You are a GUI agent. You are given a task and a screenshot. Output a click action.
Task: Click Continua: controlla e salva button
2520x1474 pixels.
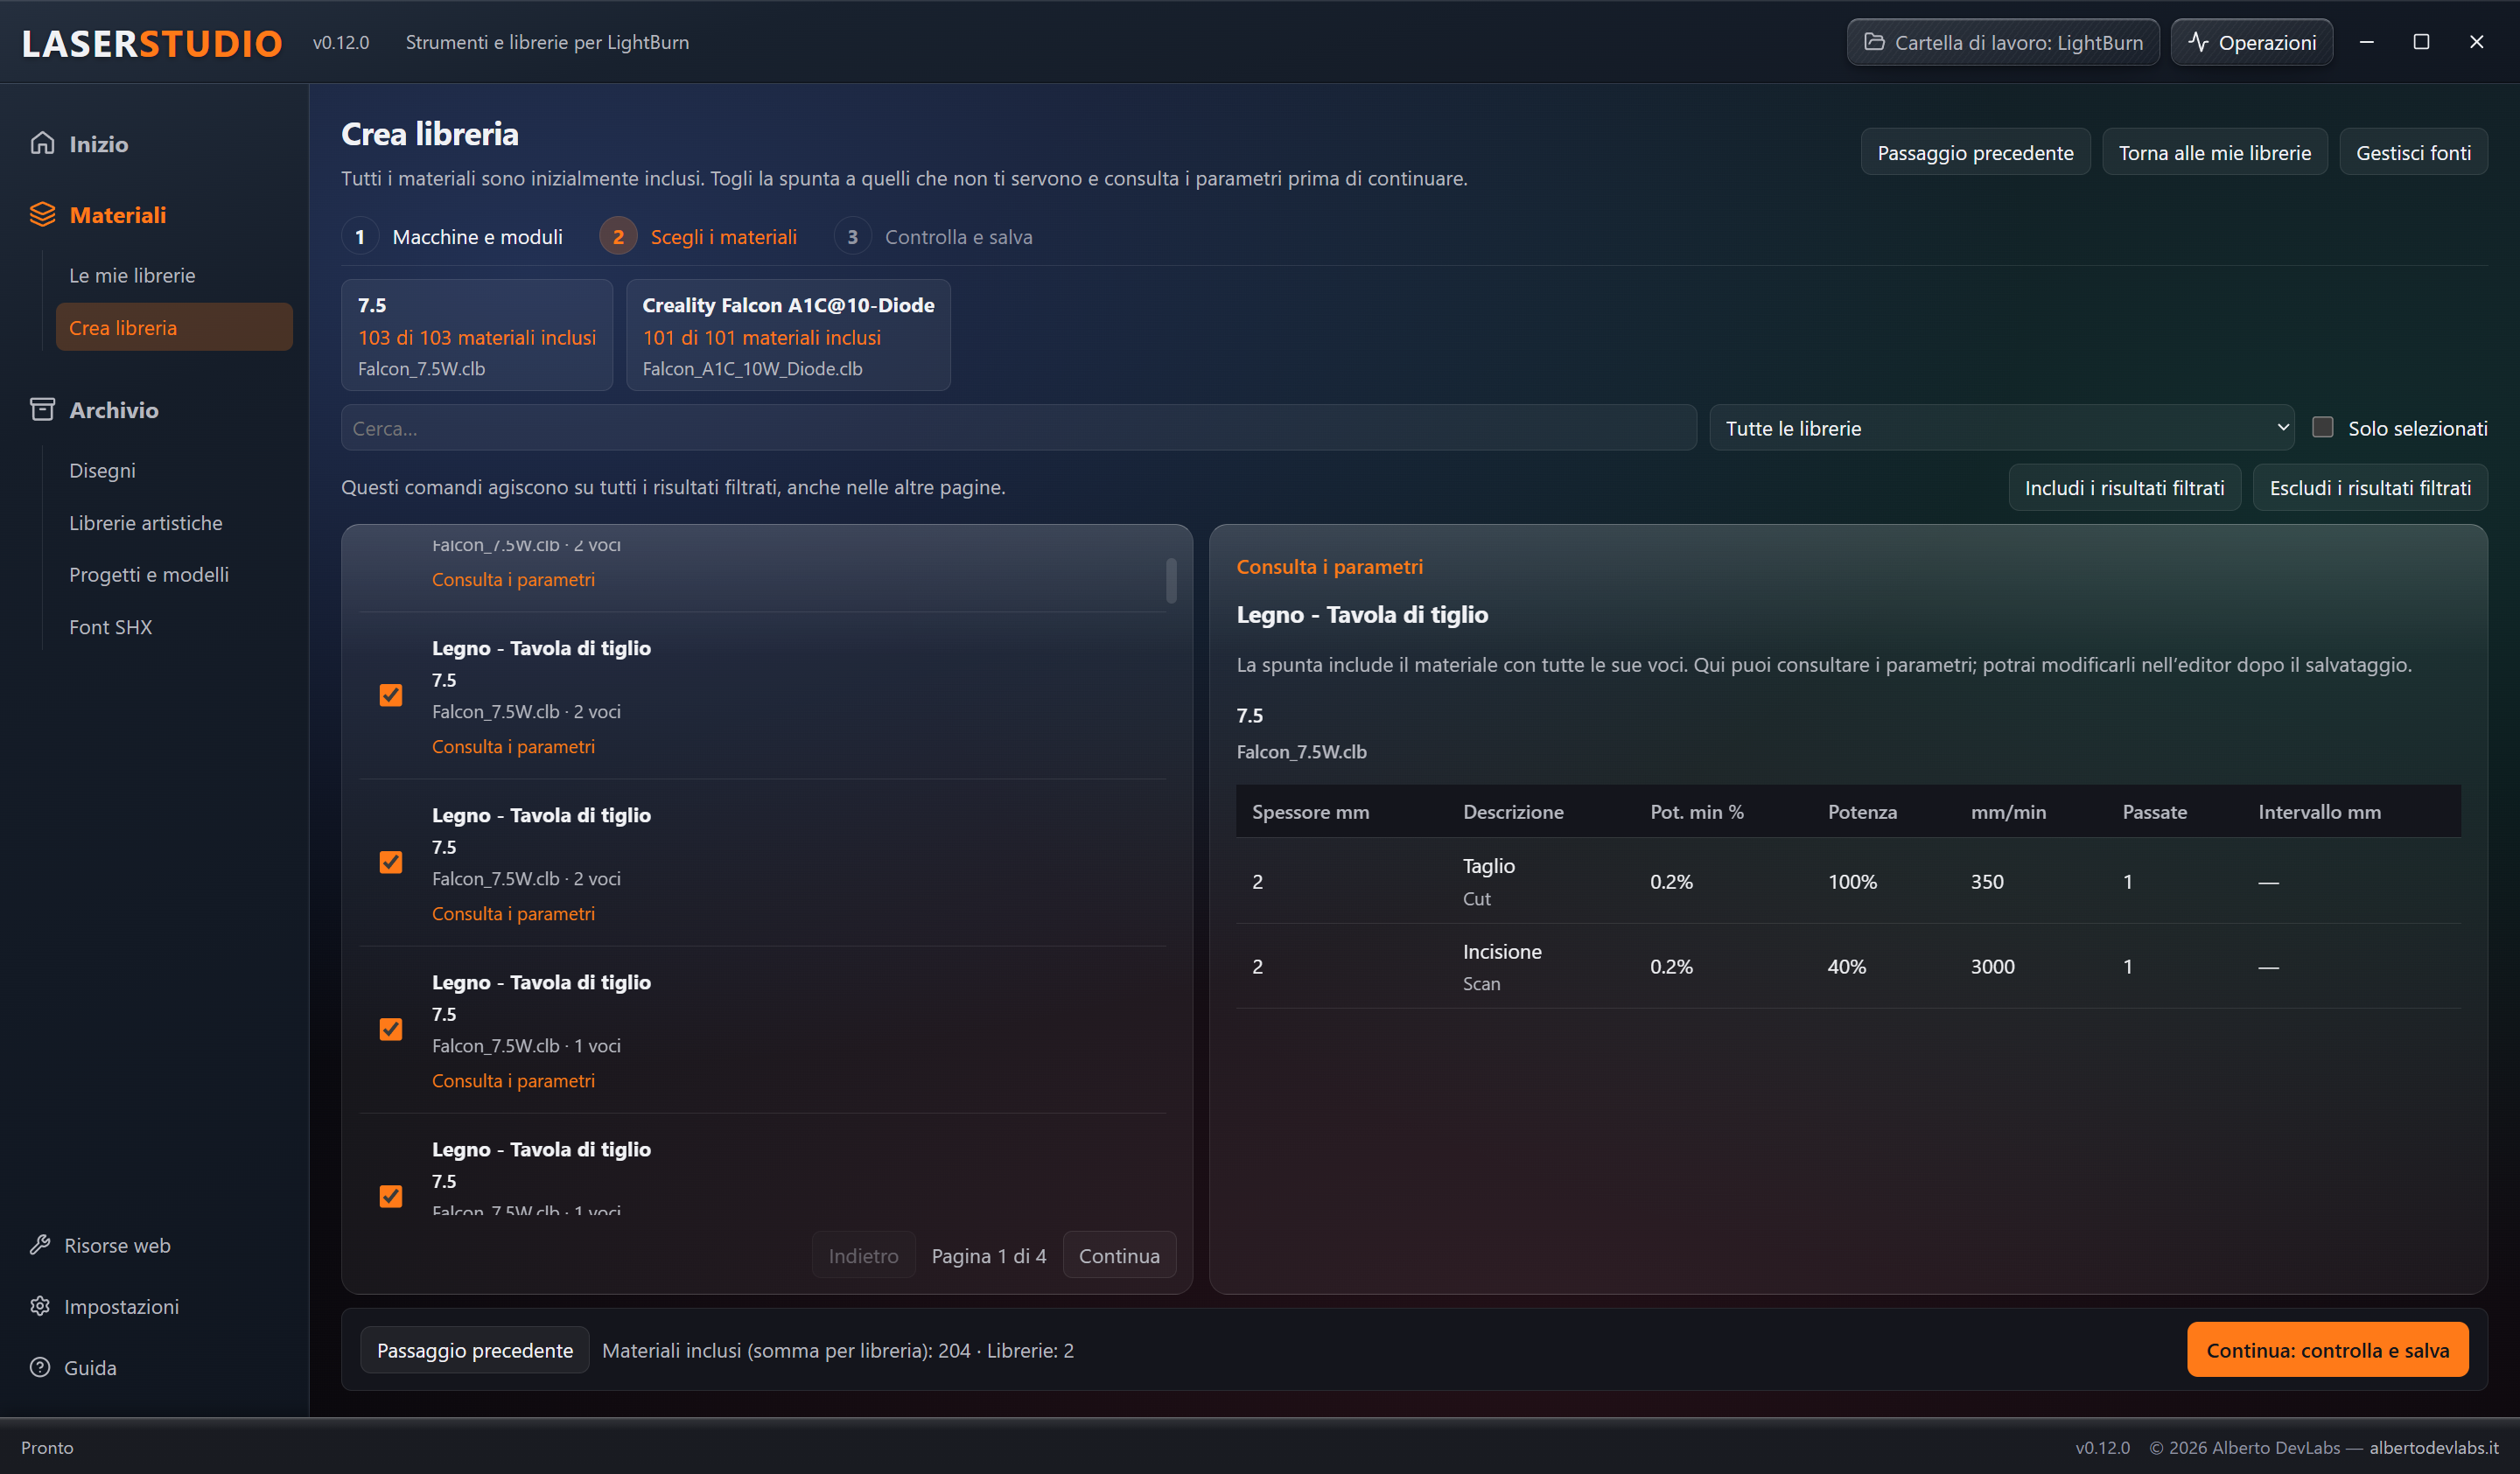2327,1349
